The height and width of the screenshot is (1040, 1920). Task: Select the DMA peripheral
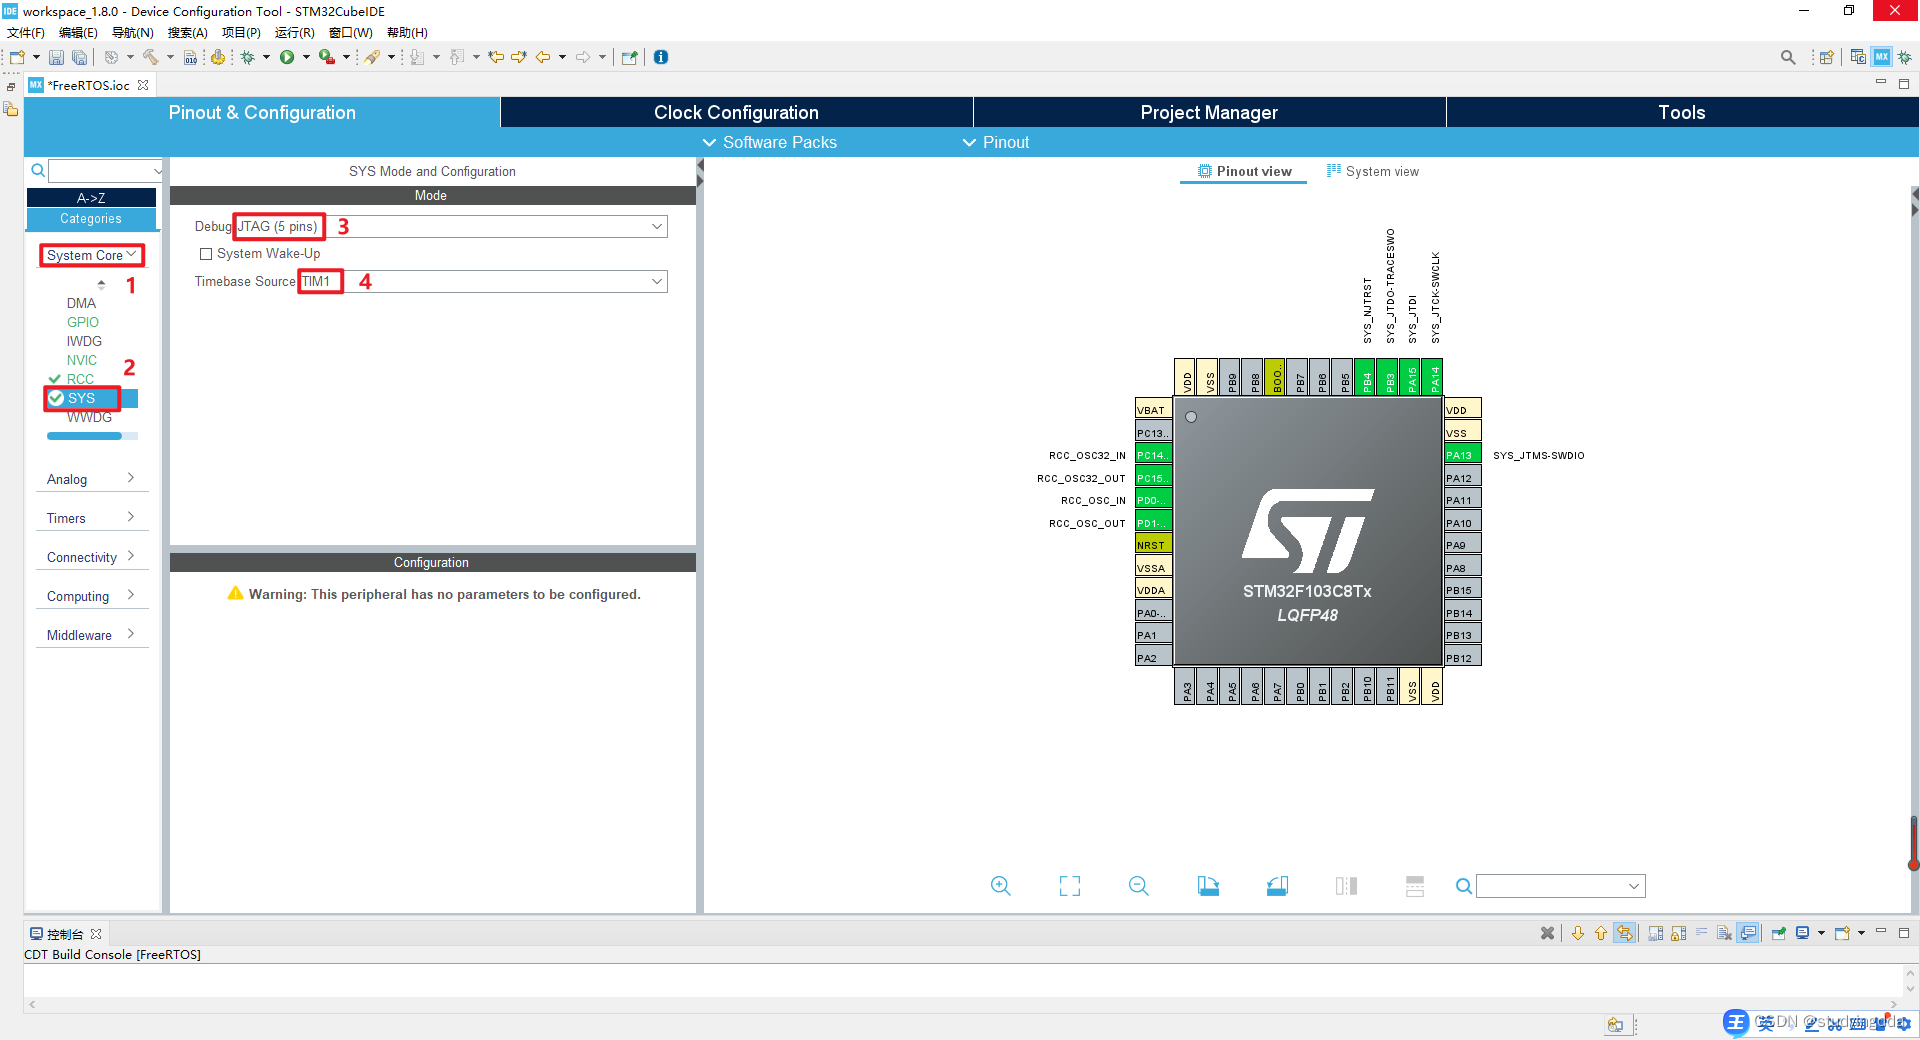point(81,303)
